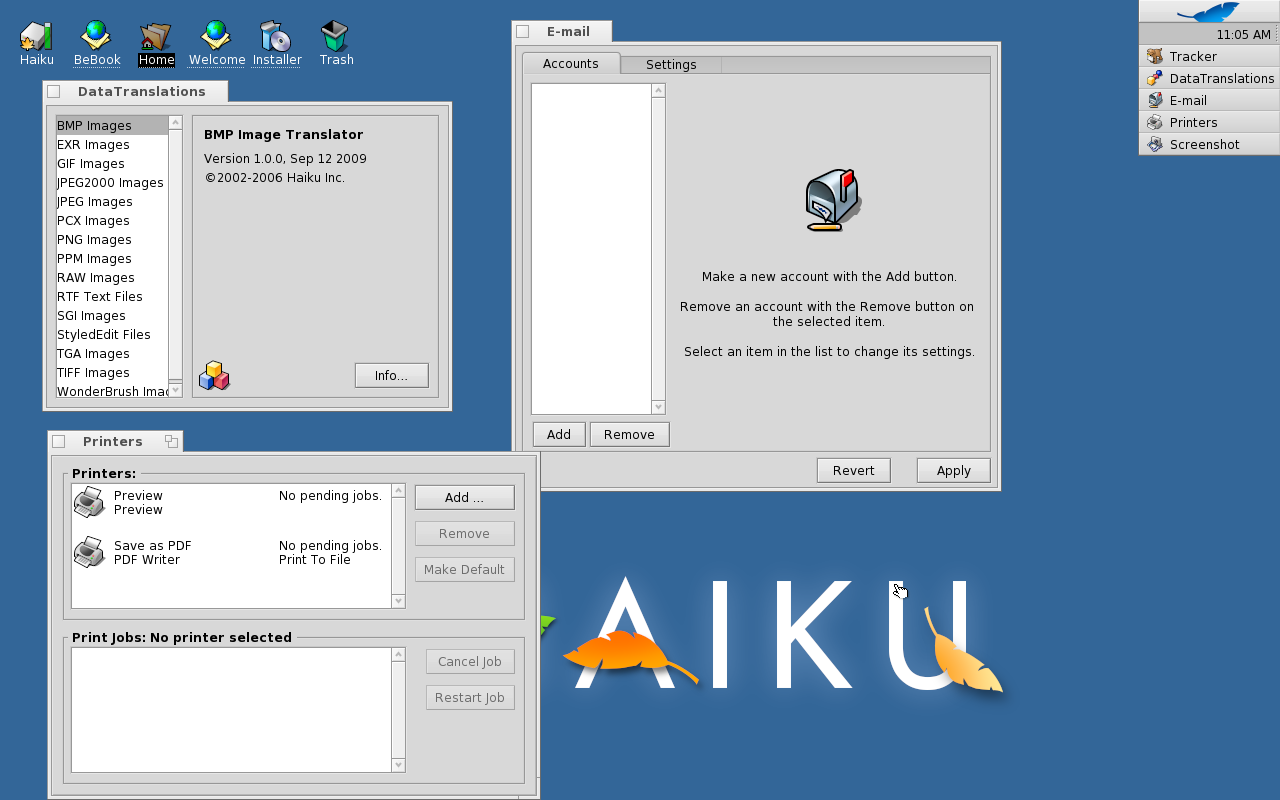
Task: Click the Info... button in DataTranslations
Action: 391,375
